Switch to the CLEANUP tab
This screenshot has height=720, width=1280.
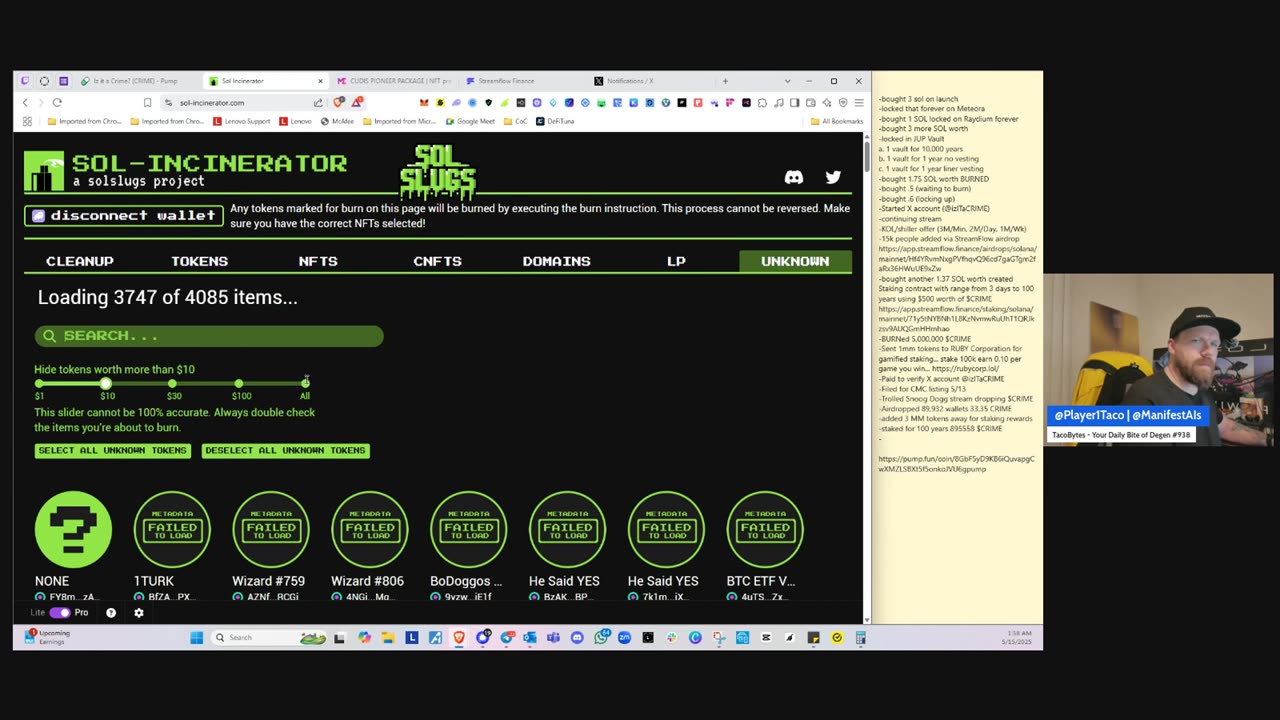tap(80, 261)
